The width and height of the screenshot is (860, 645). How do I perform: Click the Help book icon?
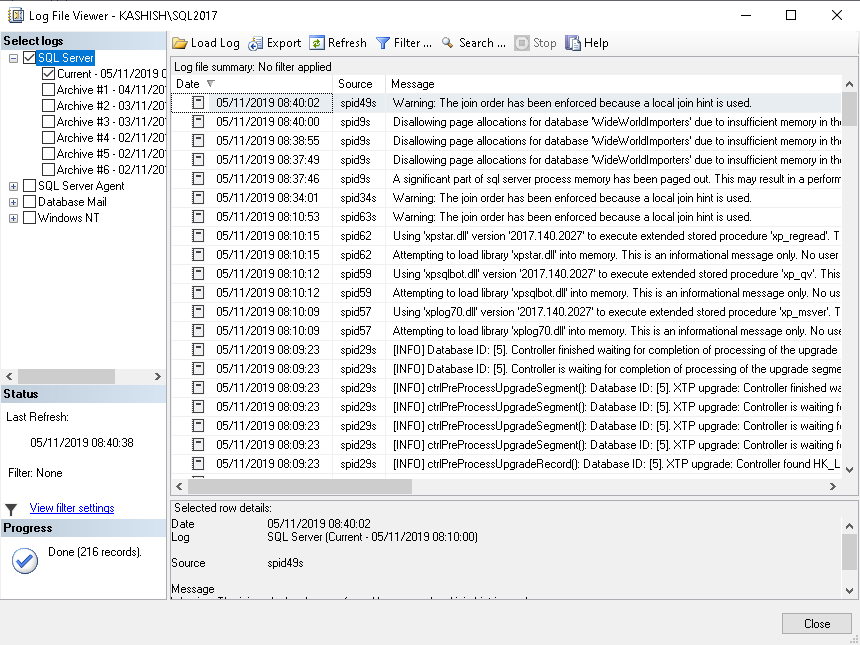coord(573,43)
